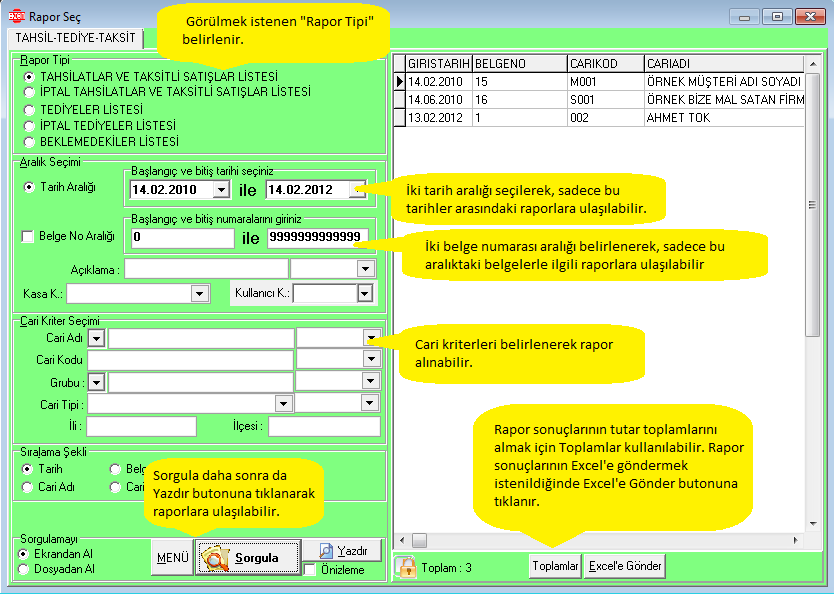Click the application icon in title bar

pos(16,16)
